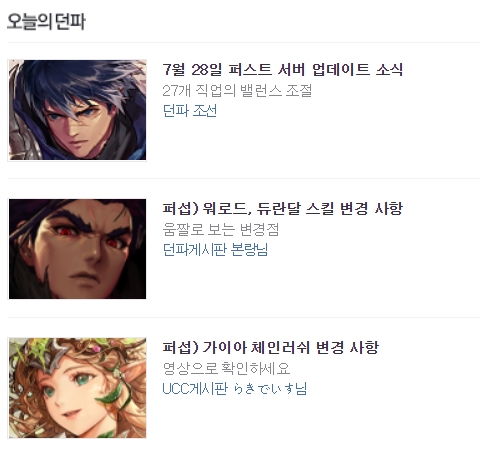Click 밸런스 in the first item's description
The width and height of the screenshot is (480, 451).
click(261, 91)
